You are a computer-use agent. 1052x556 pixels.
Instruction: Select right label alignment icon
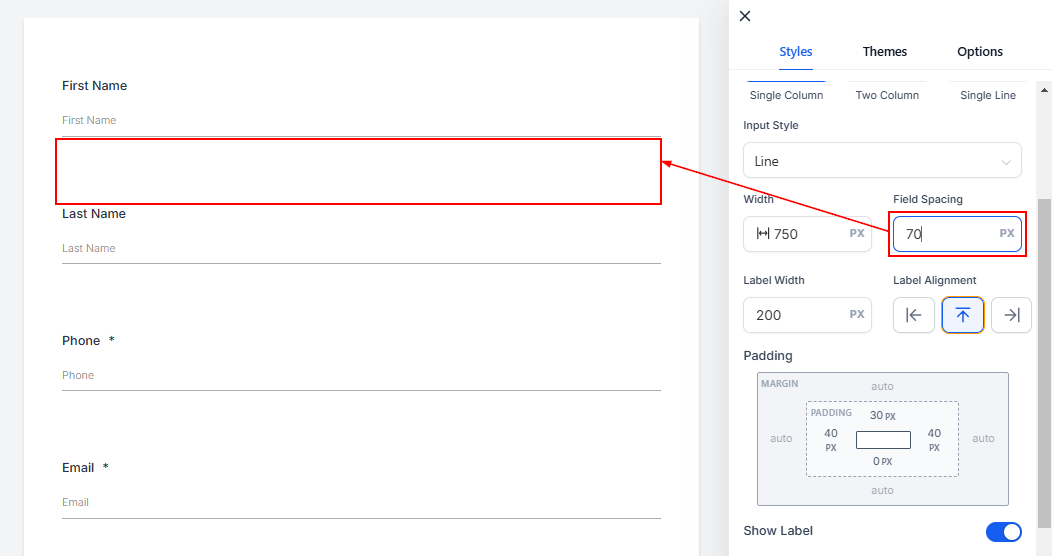pyautogui.click(x=1011, y=315)
